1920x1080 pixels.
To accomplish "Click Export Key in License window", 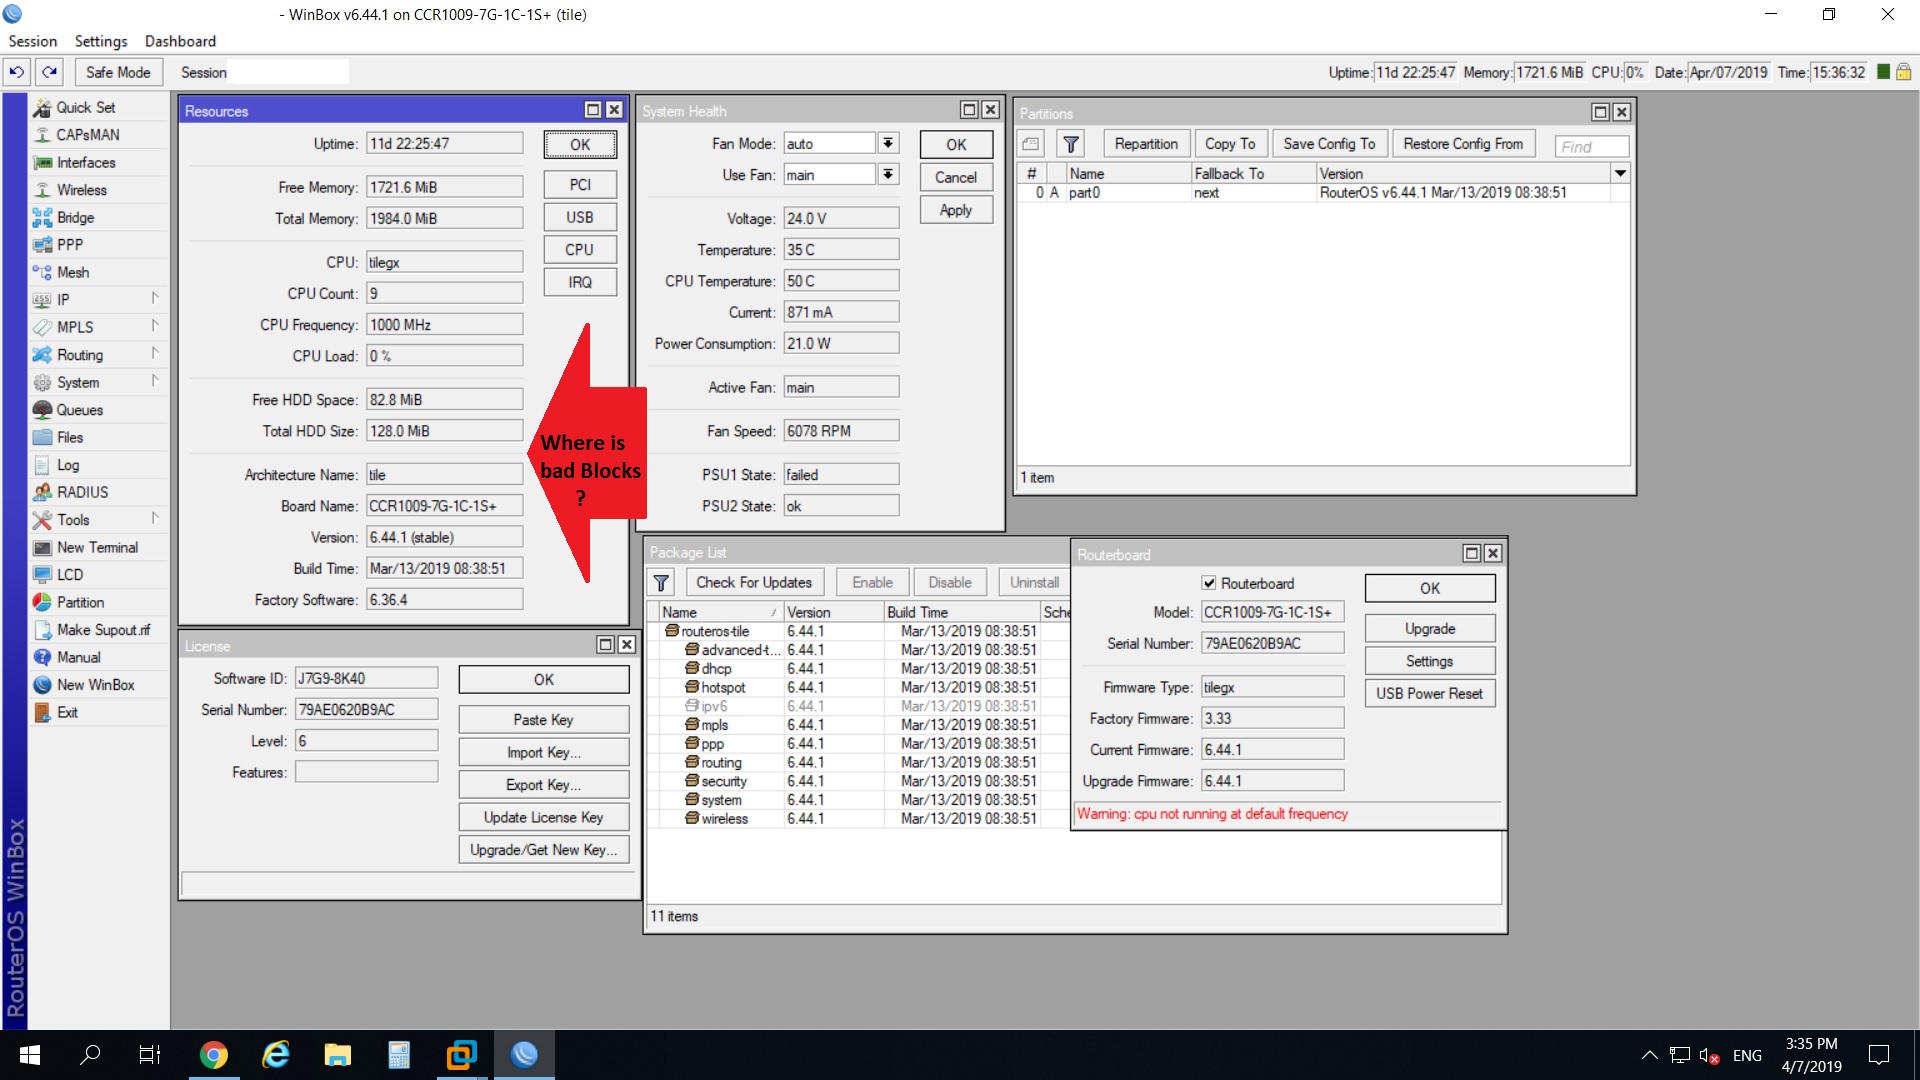I will click(544, 785).
